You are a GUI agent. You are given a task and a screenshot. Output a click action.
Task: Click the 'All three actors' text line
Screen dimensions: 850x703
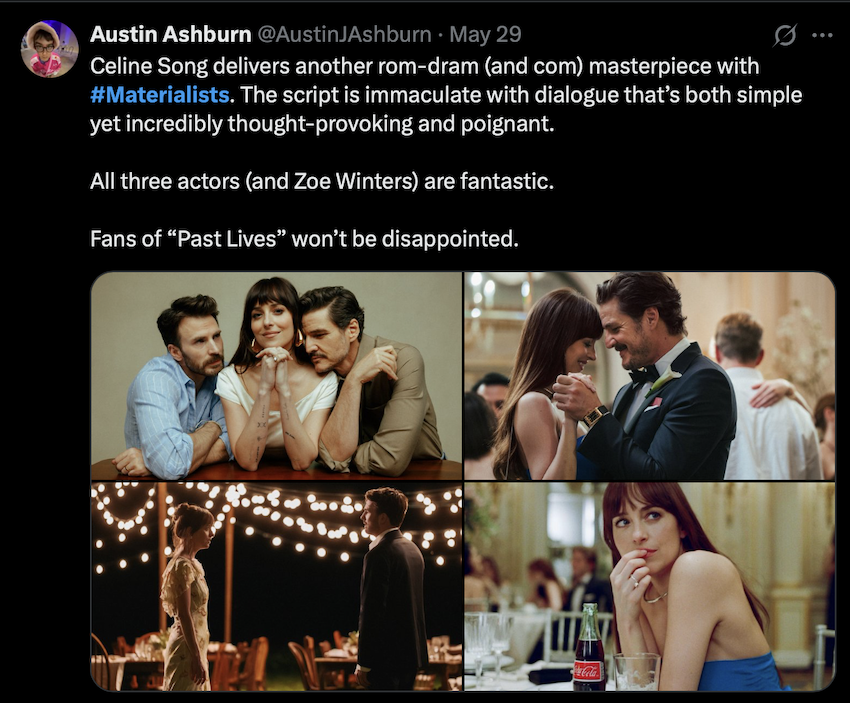click(322, 181)
